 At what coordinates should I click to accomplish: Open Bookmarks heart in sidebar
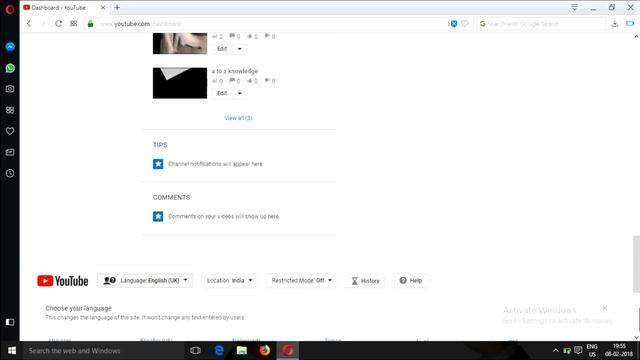coord(10,131)
